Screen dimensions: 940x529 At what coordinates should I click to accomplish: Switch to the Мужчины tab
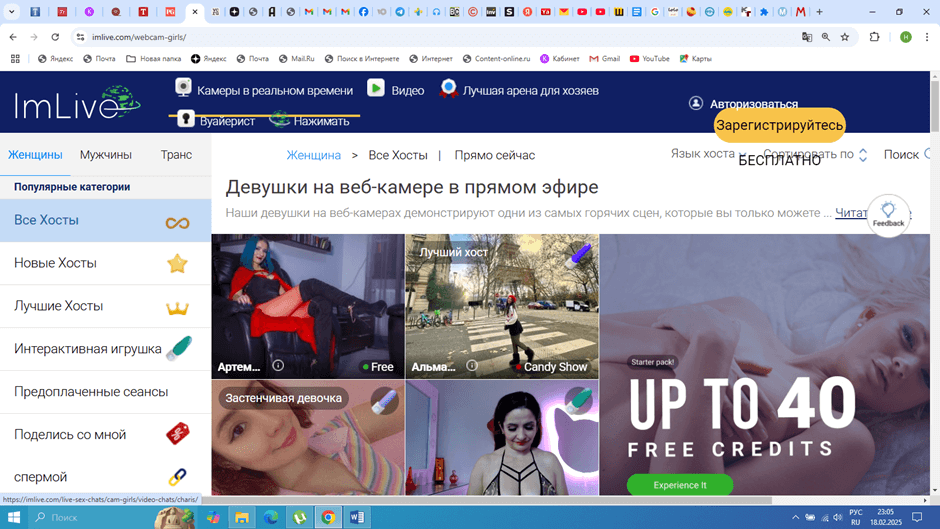pos(106,155)
